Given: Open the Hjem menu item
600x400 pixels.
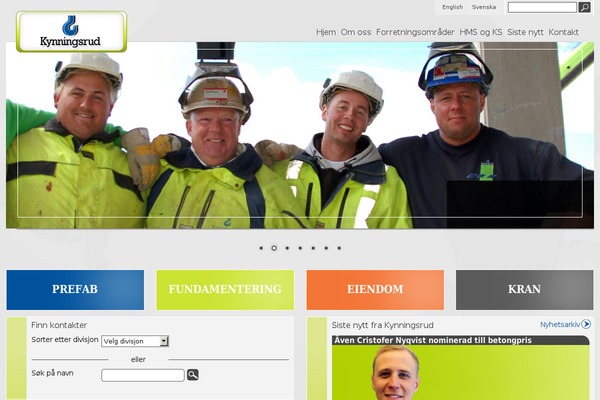Looking at the screenshot, I should coord(326,32).
